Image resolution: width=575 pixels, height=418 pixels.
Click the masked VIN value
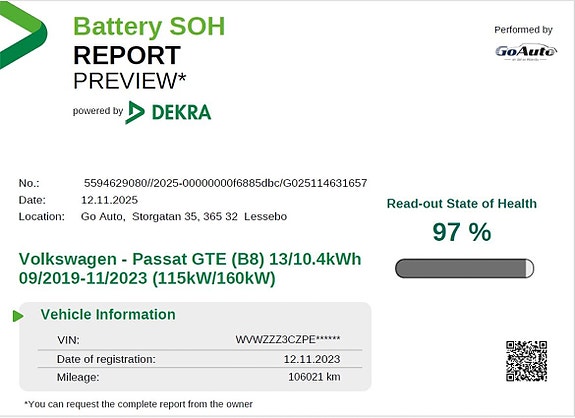click(x=288, y=340)
